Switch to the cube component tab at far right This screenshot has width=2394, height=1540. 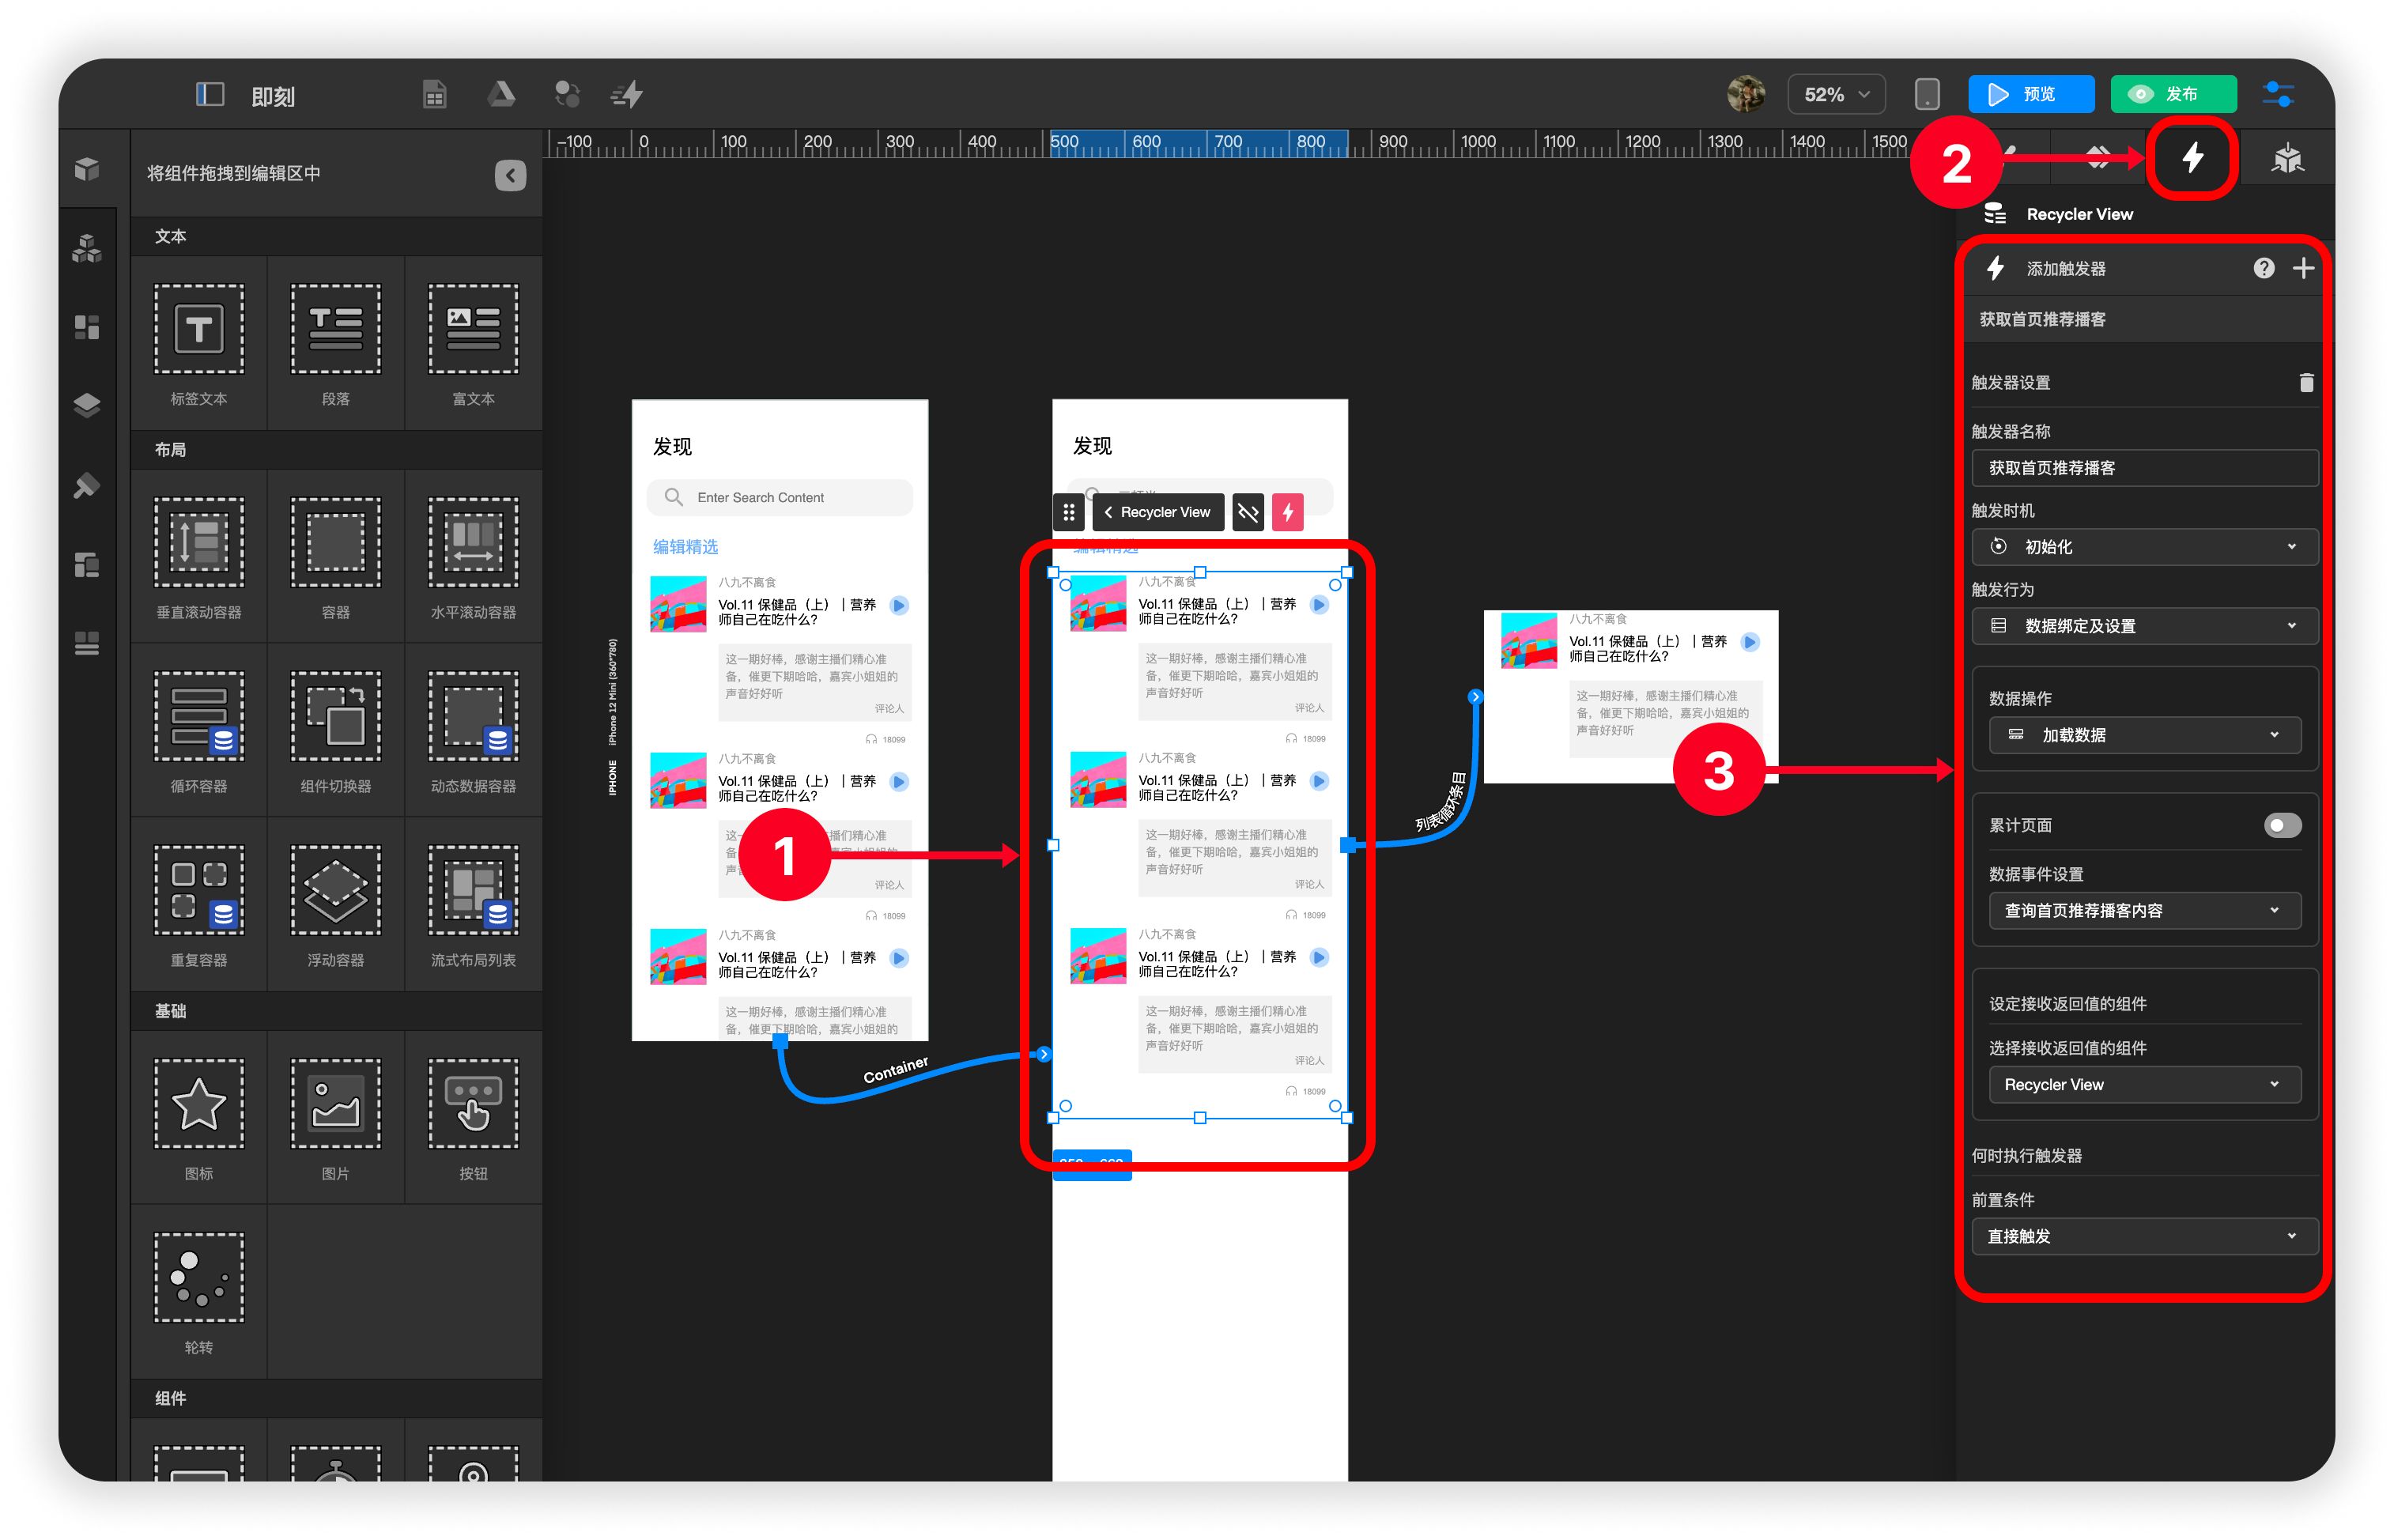2287,158
